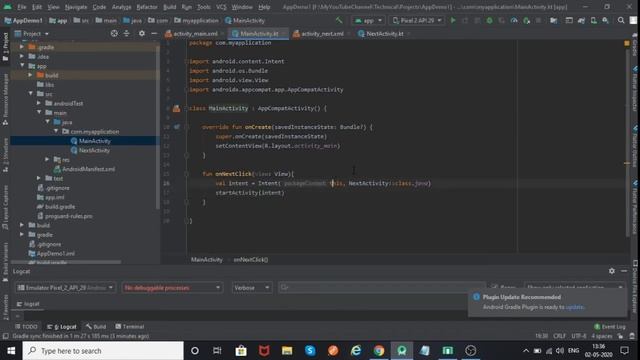Open the Event Log button
The height and width of the screenshot is (360, 640).
tap(610, 327)
